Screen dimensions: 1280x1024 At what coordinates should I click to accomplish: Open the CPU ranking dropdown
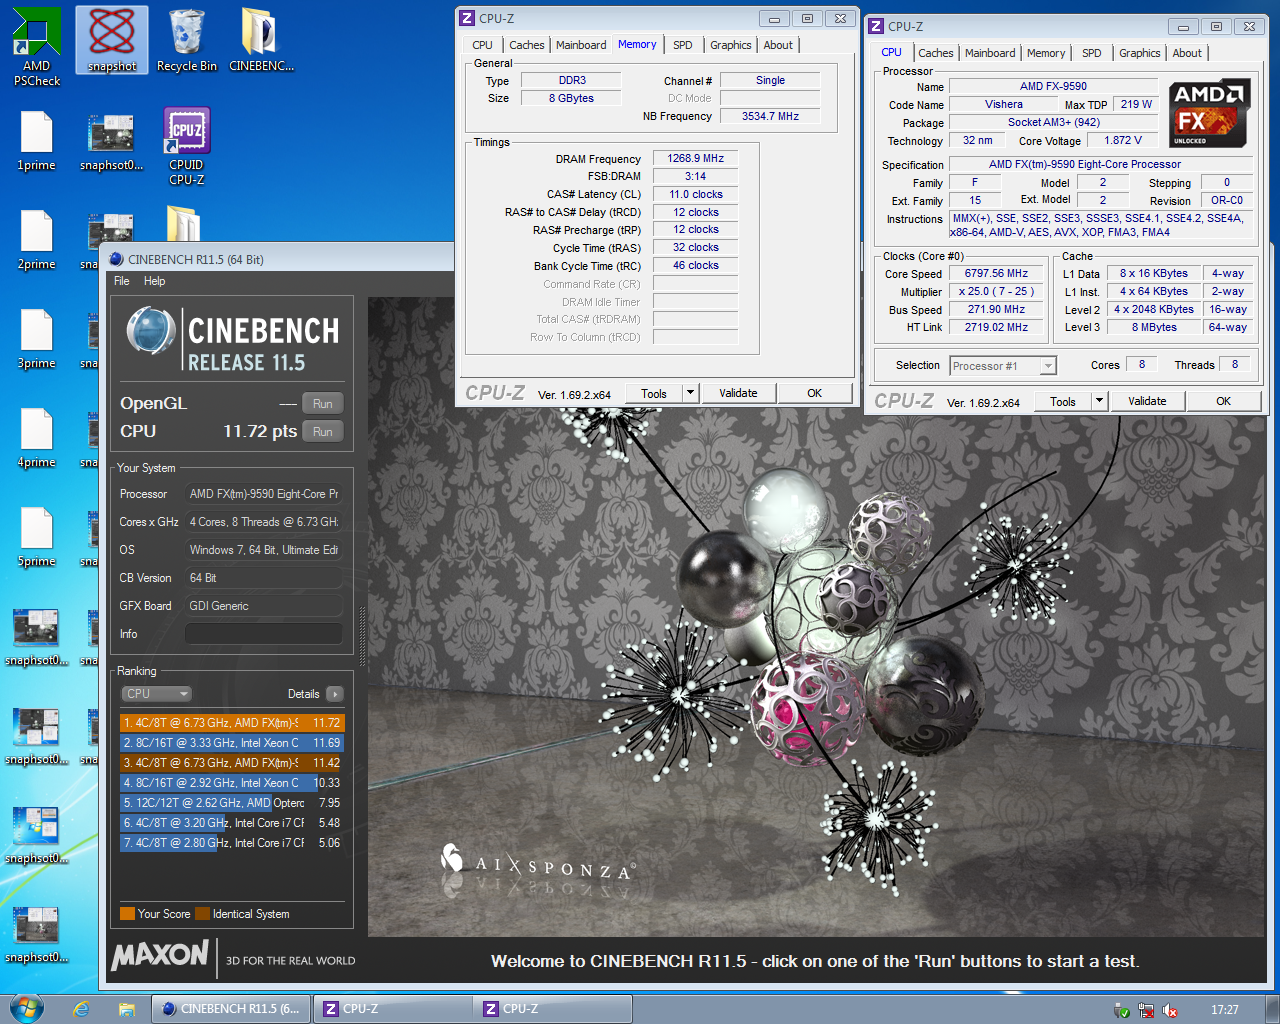pos(156,694)
